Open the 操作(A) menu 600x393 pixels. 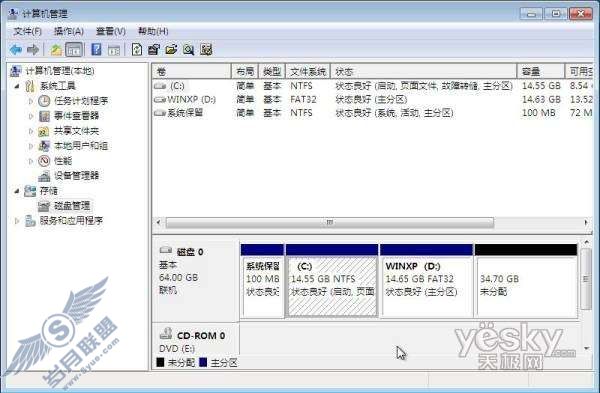pos(69,31)
